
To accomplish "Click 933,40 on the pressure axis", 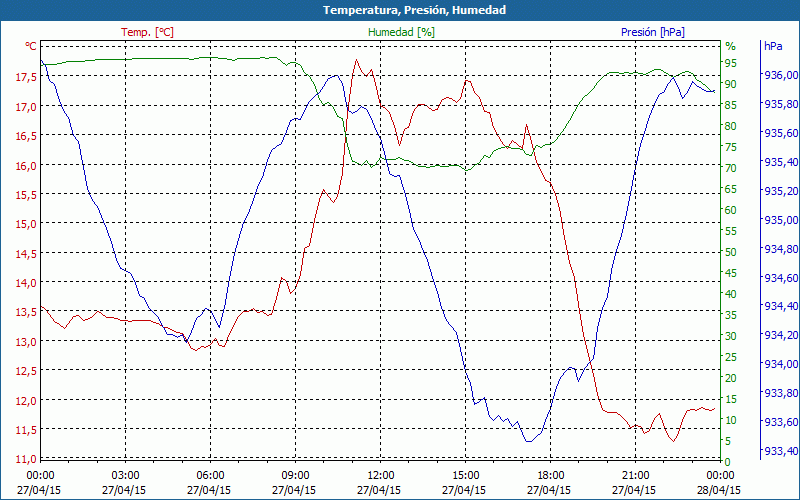I will (779, 451).
